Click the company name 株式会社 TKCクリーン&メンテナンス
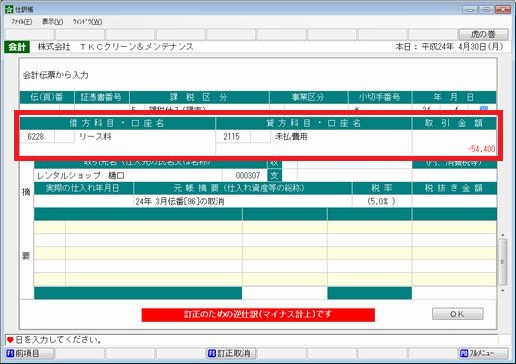516x364 pixels. click(x=116, y=47)
